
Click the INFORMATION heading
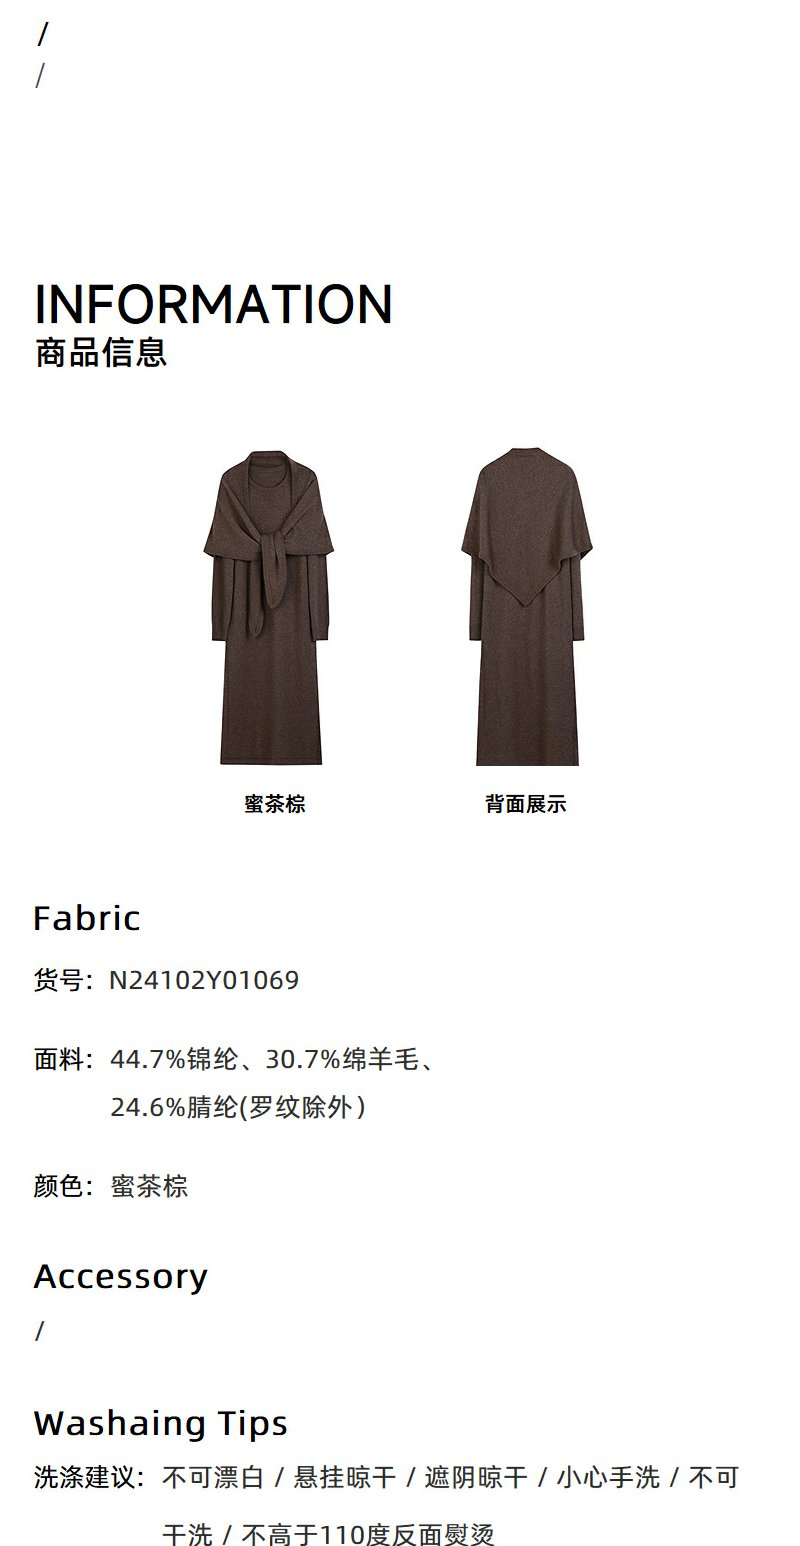click(214, 304)
